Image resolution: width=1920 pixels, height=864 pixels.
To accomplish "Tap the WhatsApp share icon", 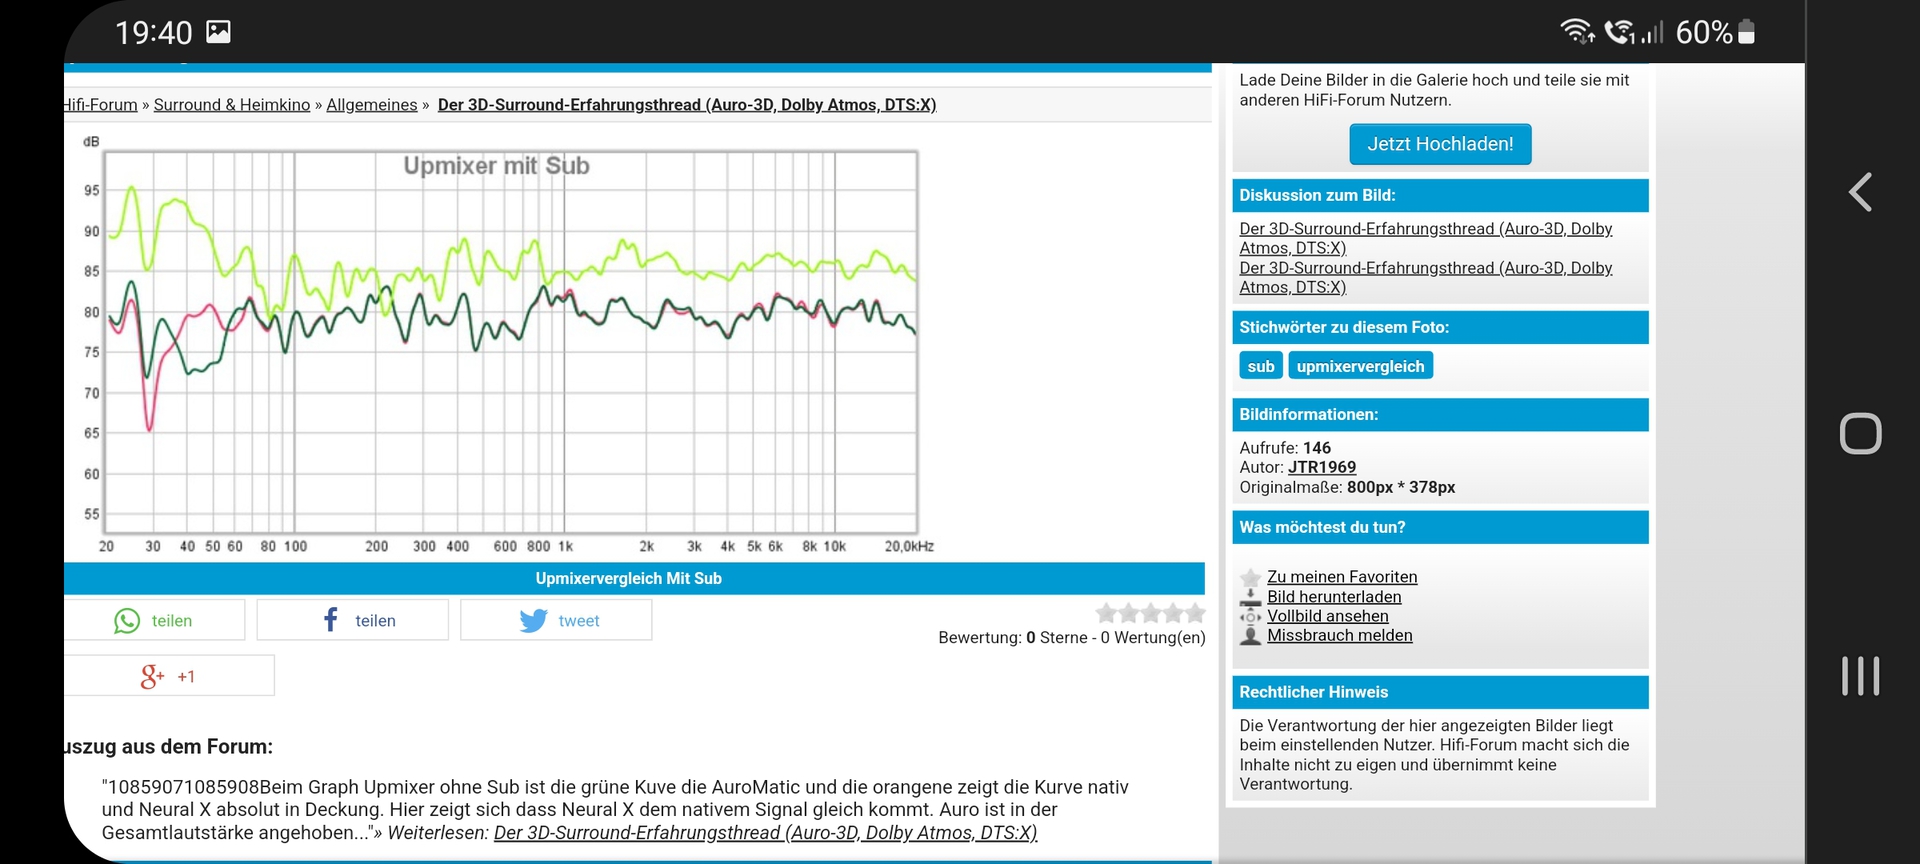I will pos(127,621).
